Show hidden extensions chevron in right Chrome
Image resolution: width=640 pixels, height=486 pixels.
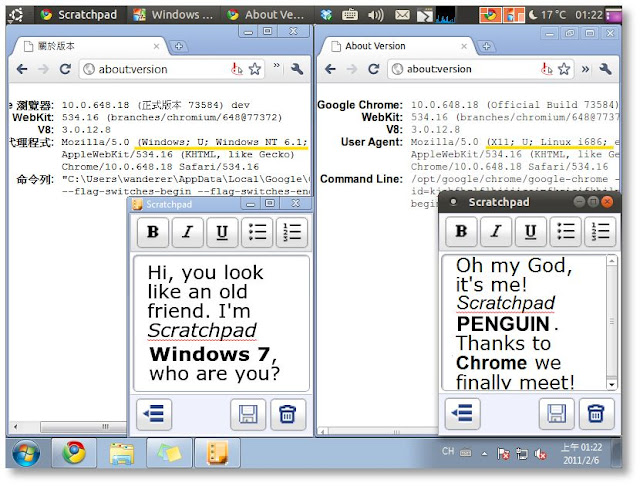[x=585, y=69]
